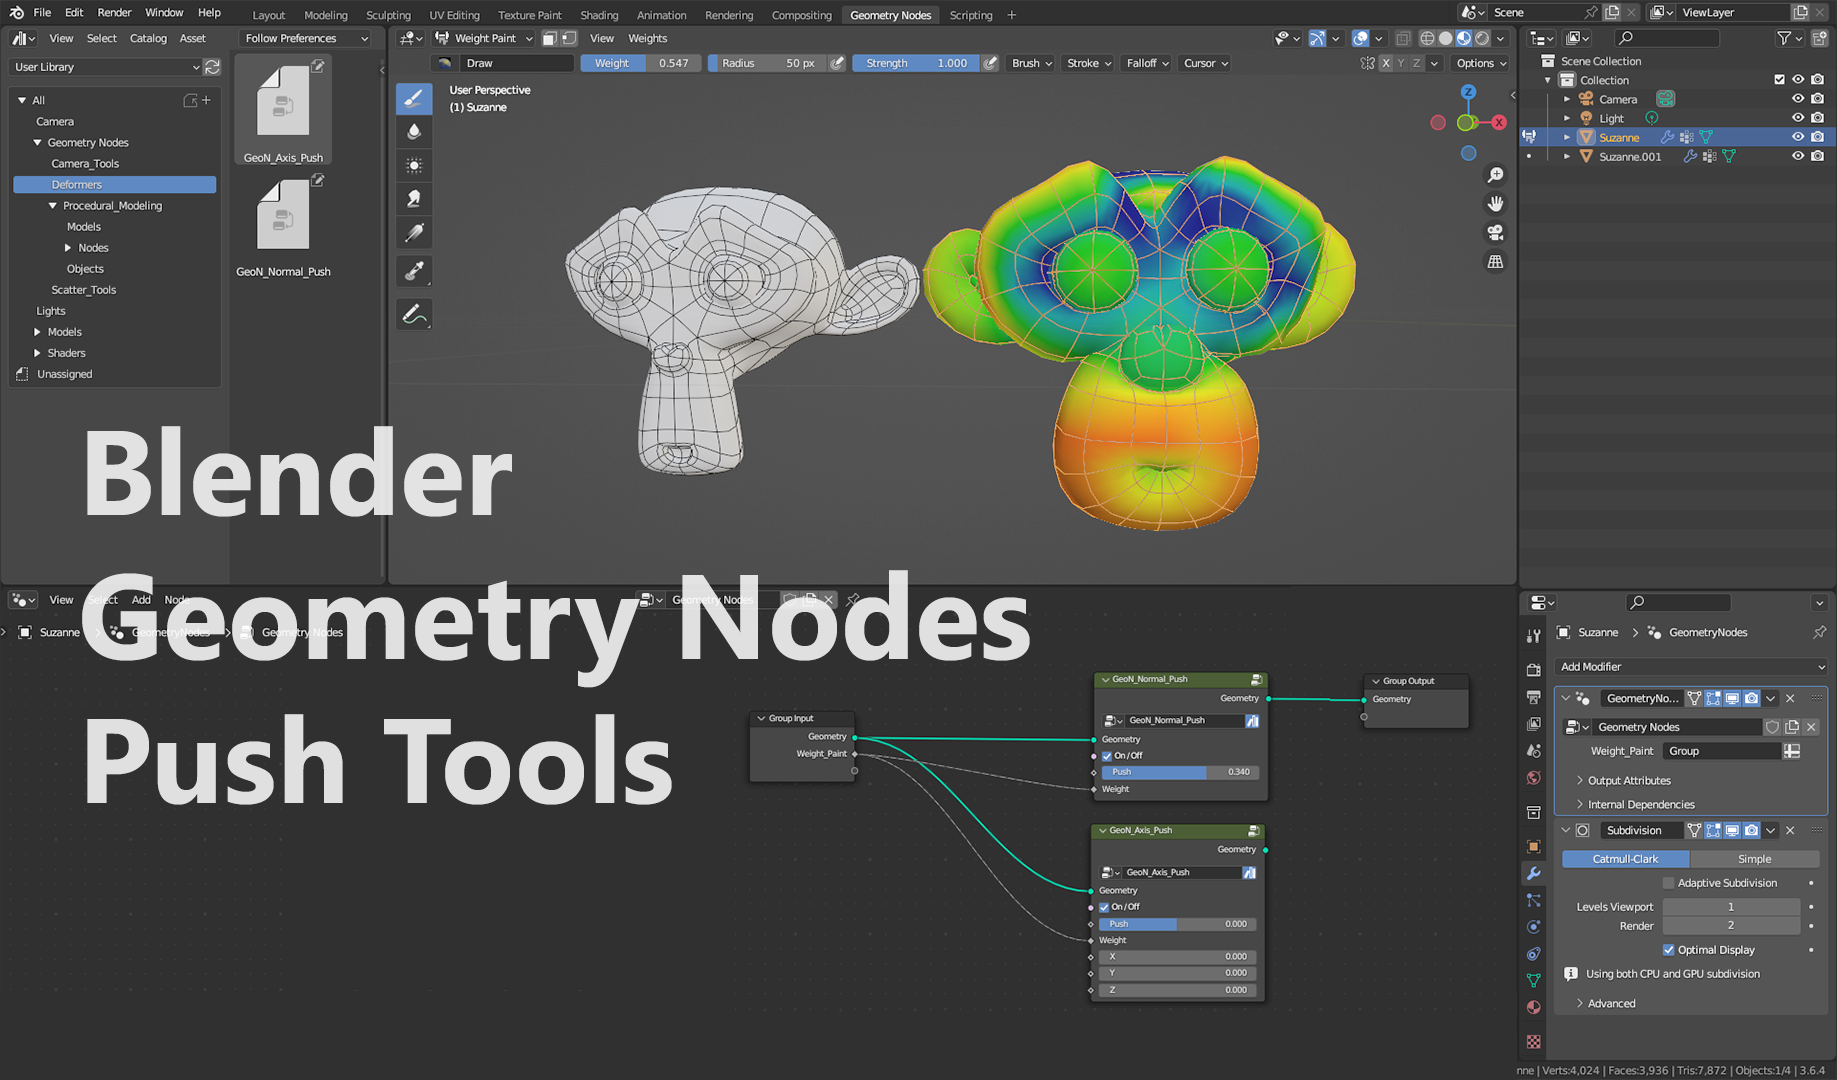Open Modifier Properties wrench tab in properties editor
The image size is (1837, 1080).
point(1534,873)
